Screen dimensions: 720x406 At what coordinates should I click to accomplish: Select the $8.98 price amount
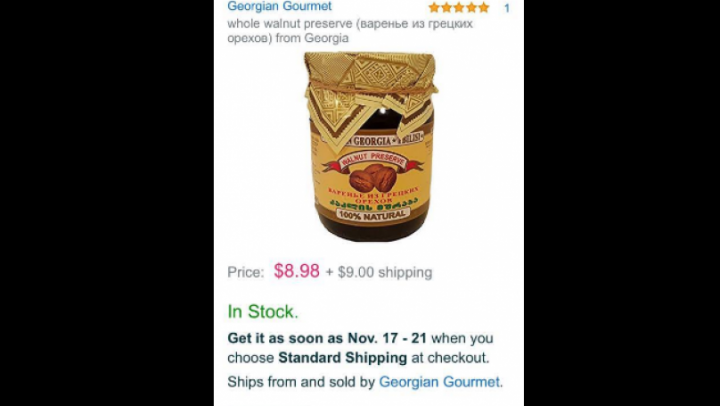pos(297,271)
